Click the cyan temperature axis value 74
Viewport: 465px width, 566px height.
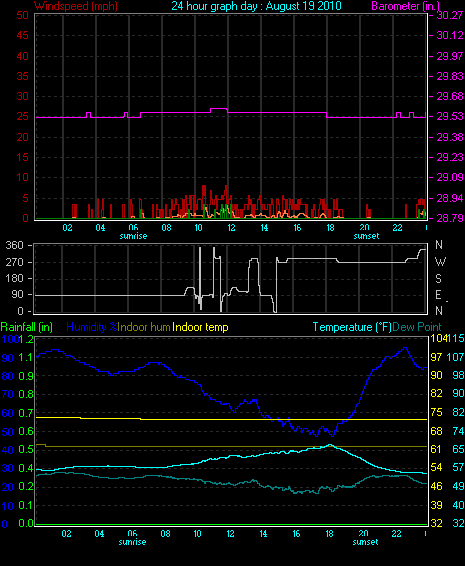coord(459,431)
